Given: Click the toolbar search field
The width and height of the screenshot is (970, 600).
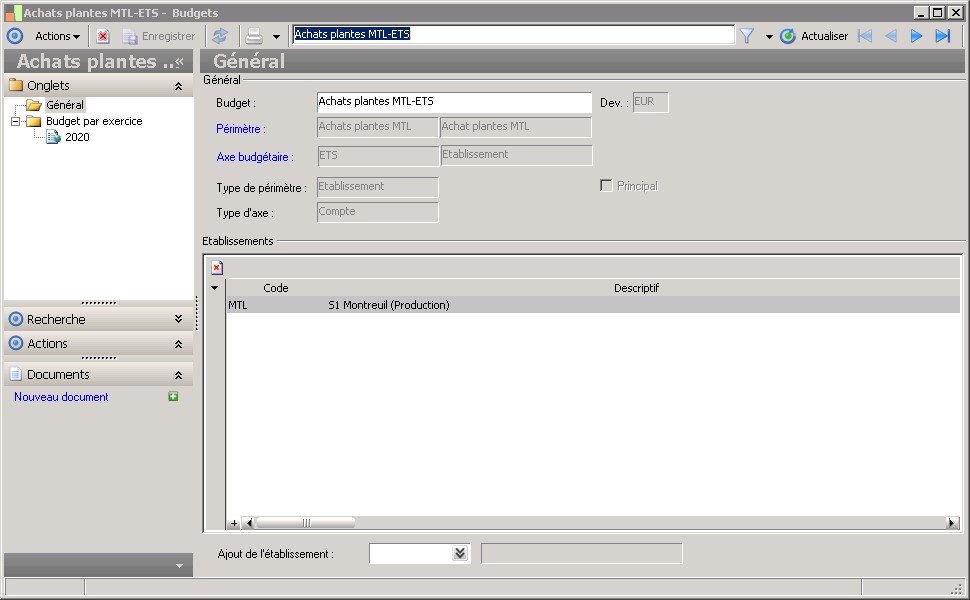Looking at the screenshot, I should pyautogui.click(x=513, y=35).
